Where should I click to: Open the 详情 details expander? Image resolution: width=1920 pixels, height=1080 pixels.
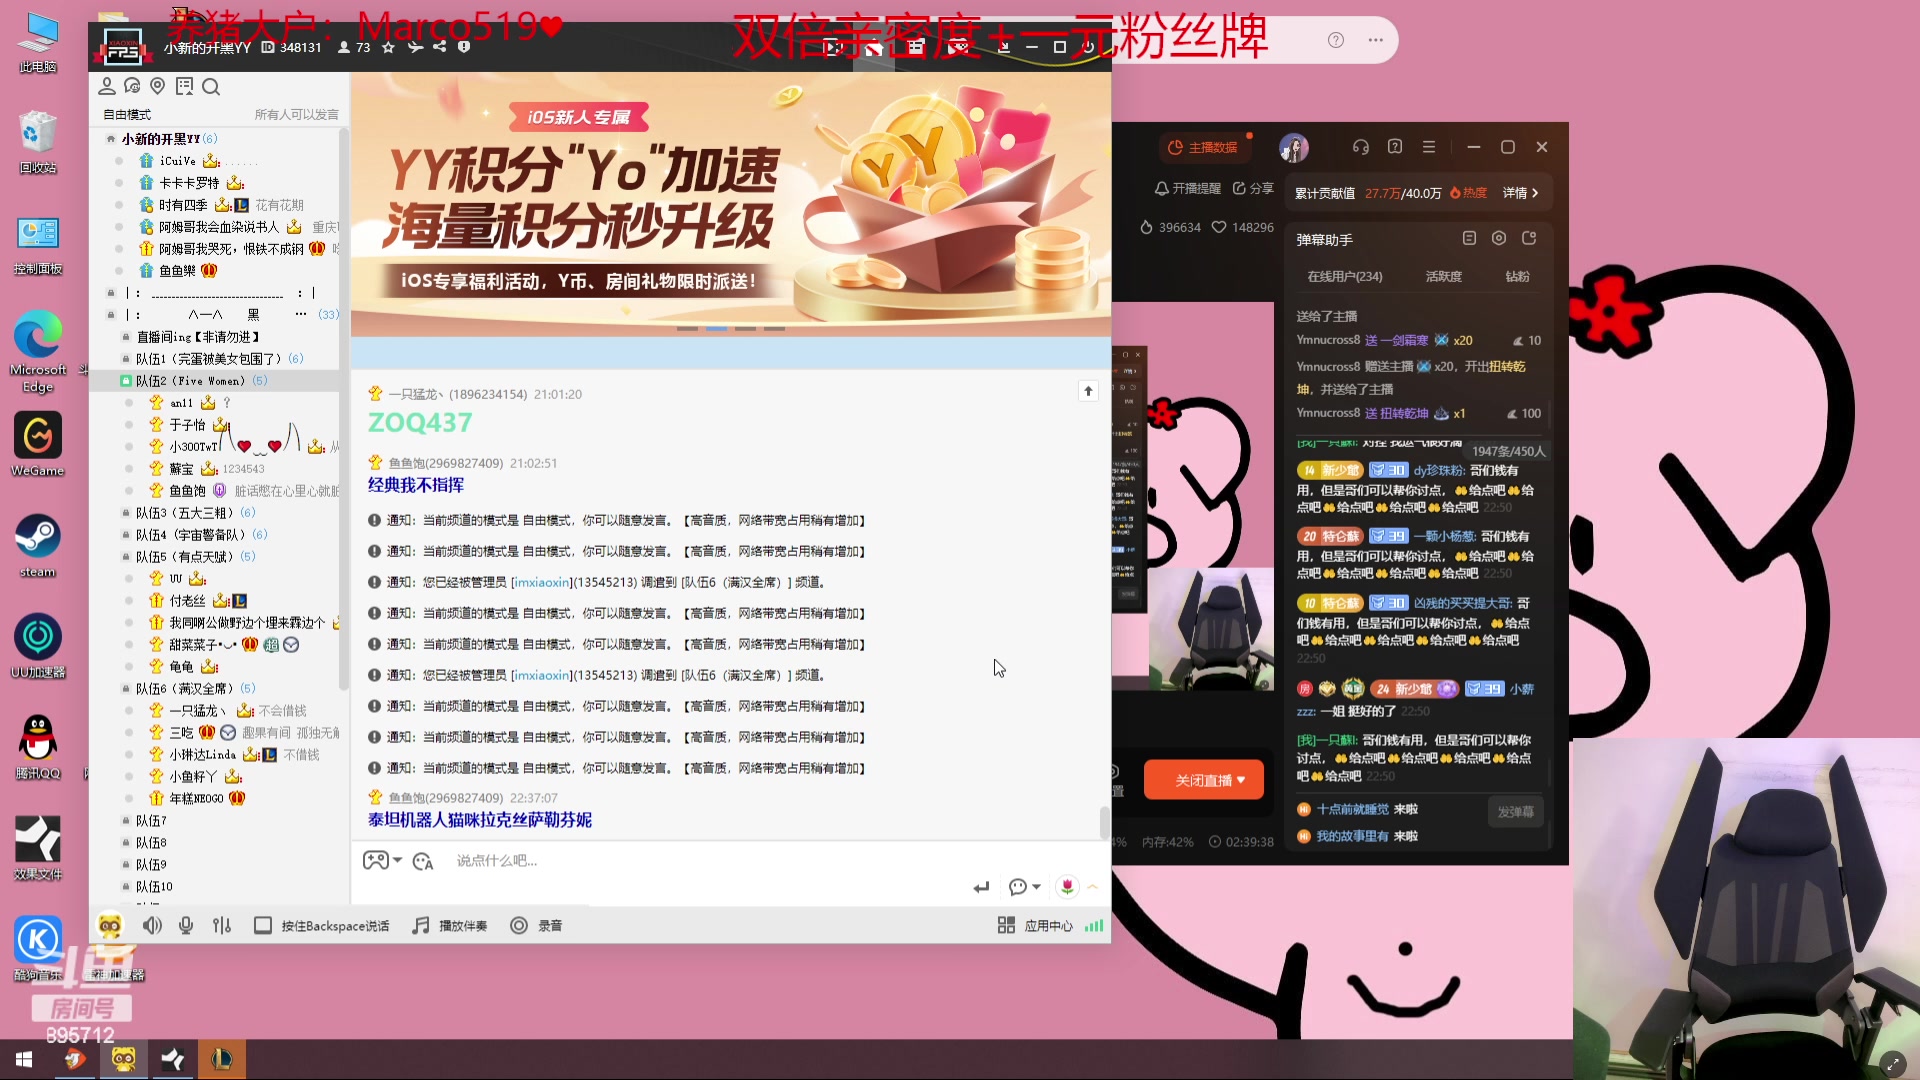point(1522,192)
